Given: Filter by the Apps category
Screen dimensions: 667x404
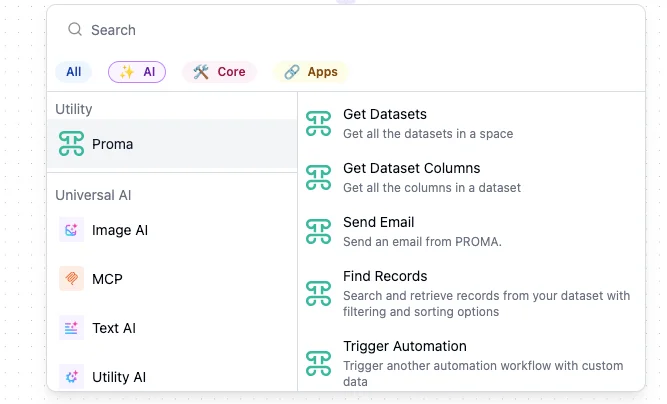Looking at the screenshot, I should (310, 72).
